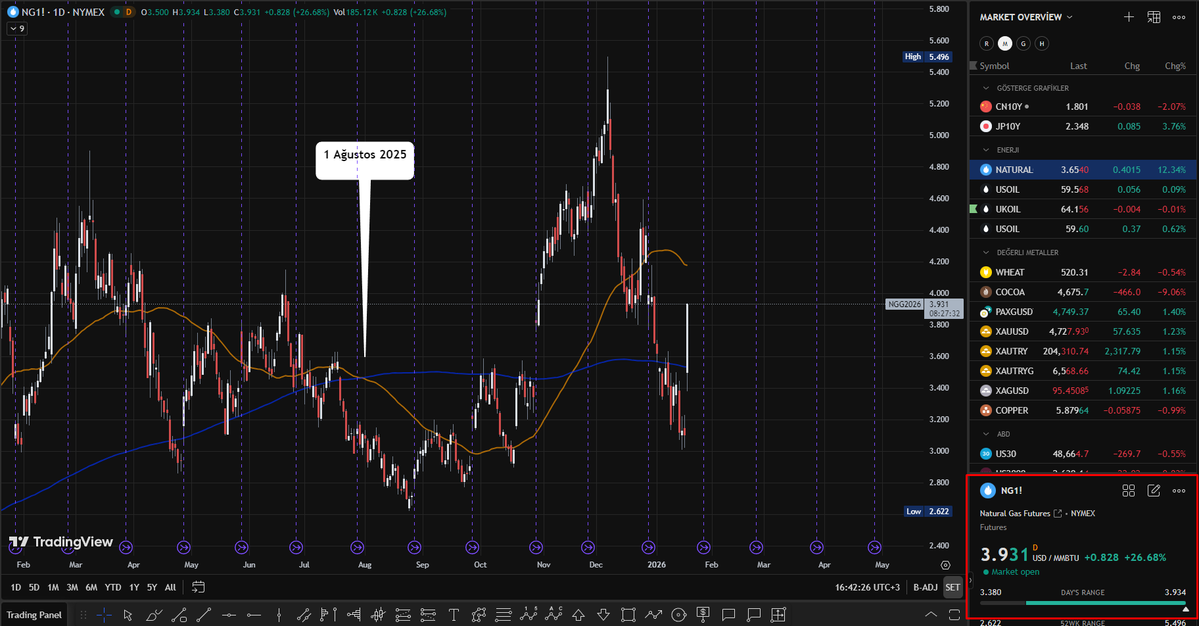
Task: Select the arrow pointer tool
Action: point(128,615)
